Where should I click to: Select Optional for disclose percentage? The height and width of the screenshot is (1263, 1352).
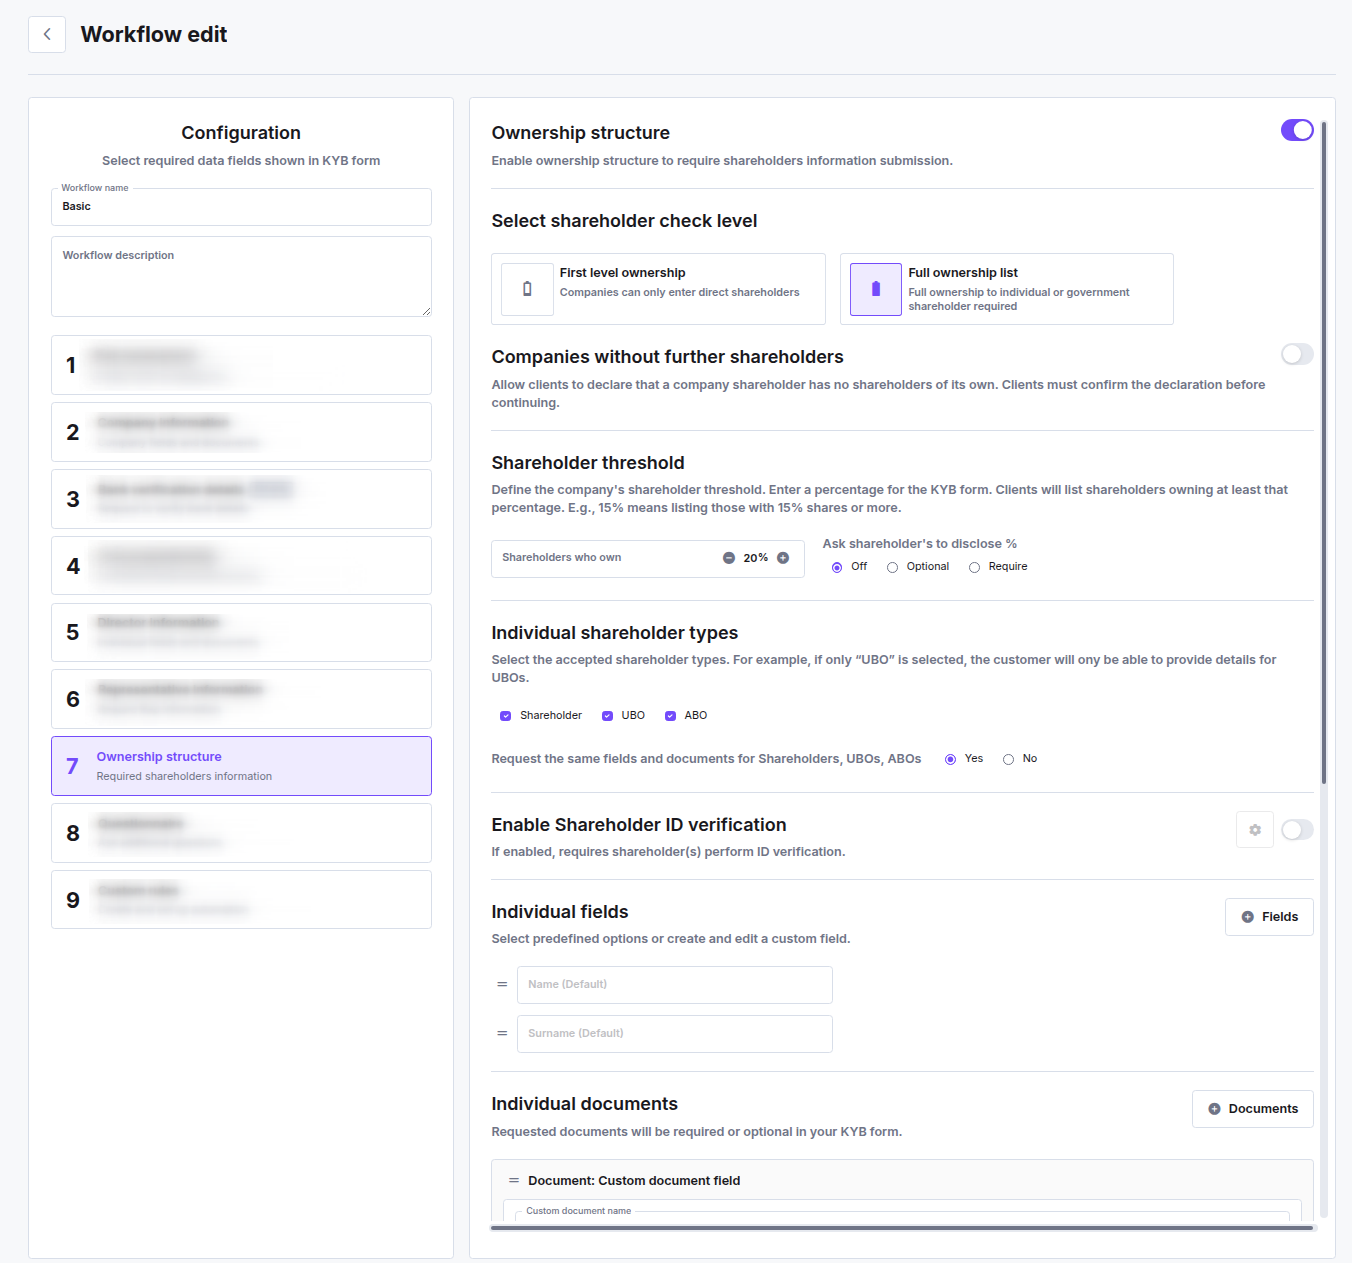[x=892, y=567]
